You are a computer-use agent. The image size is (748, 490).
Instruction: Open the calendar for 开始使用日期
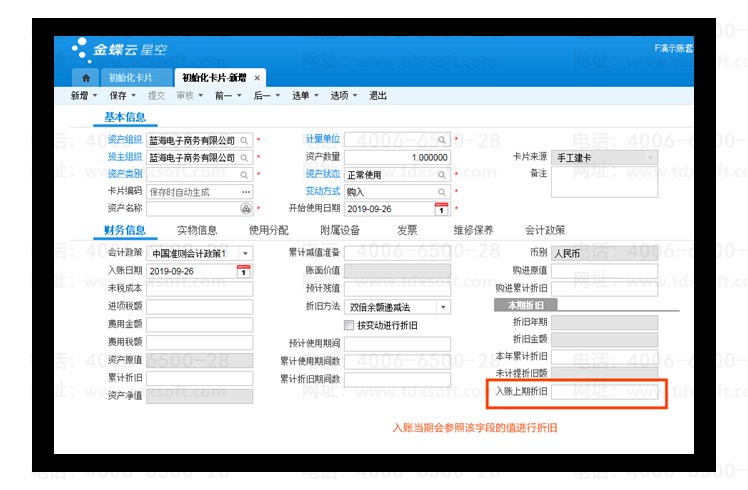[x=442, y=208]
